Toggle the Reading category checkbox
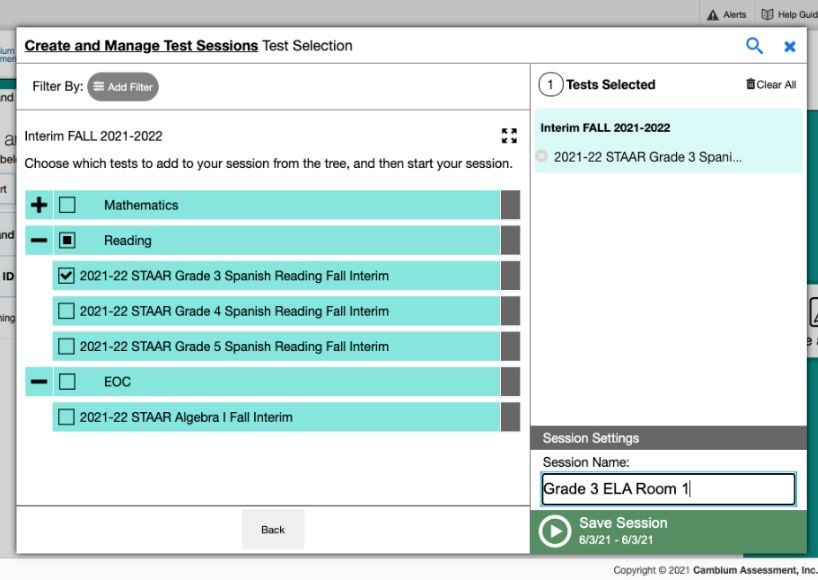This screenshot has width=818, height=580. [x=67, y=240]
